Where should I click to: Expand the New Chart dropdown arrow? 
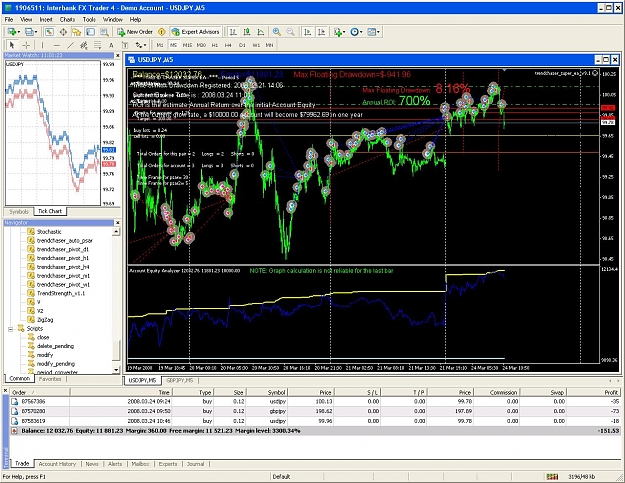19,32
